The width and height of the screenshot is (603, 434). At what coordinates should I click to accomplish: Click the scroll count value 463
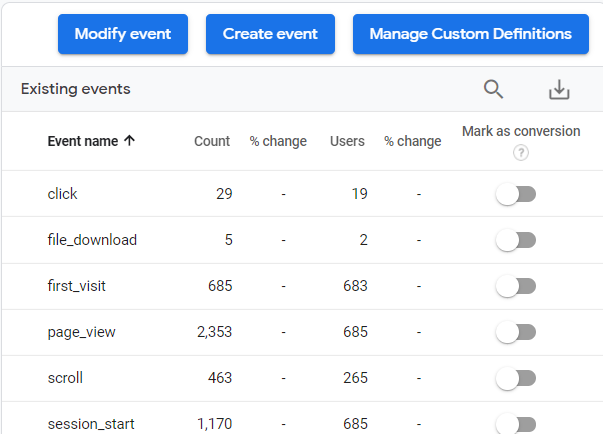coord(220,378)
